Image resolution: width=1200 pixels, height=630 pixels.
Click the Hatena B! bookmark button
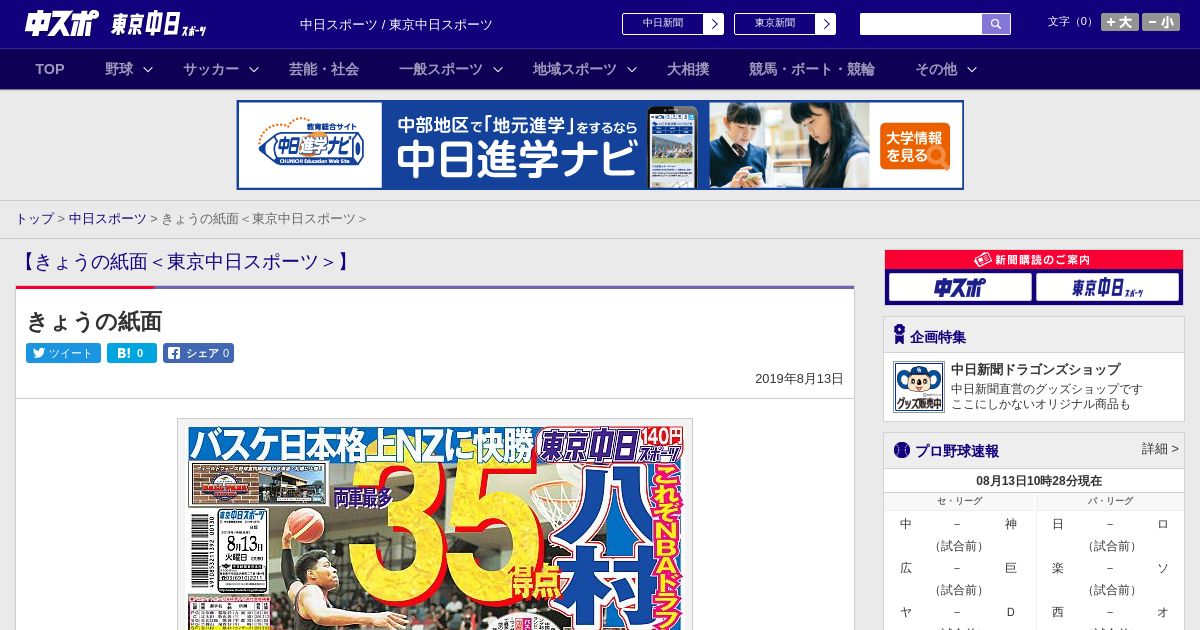pos(132,353)
